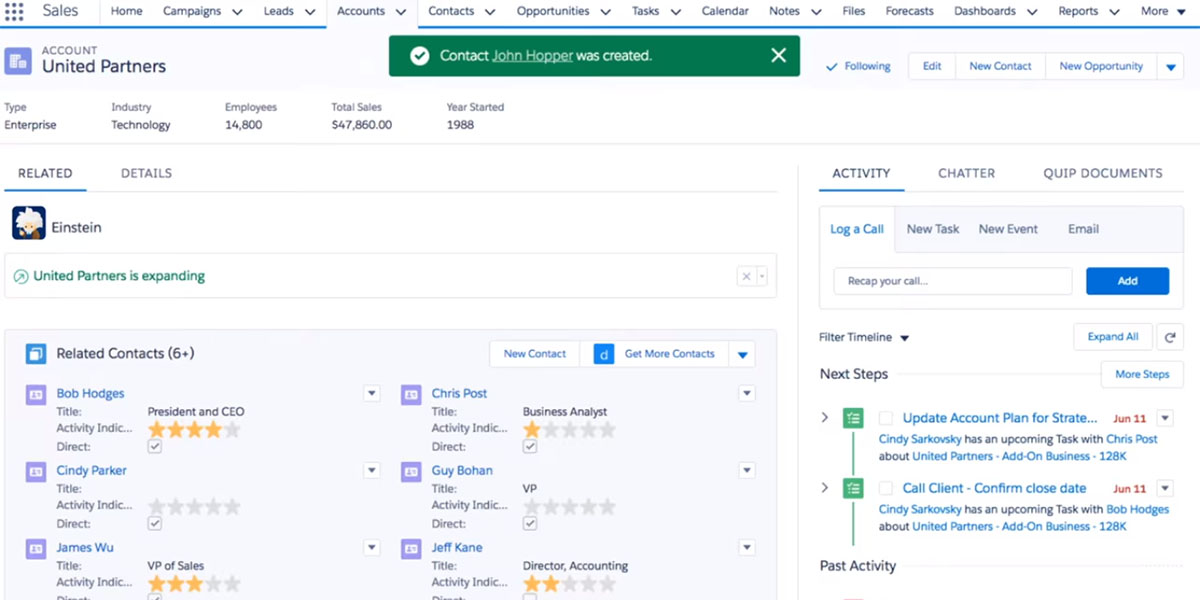Image resolution: width=1200 pixels, height=600 pixels.
Task: Switch to the Chatter tab
Action: point(966,173)
